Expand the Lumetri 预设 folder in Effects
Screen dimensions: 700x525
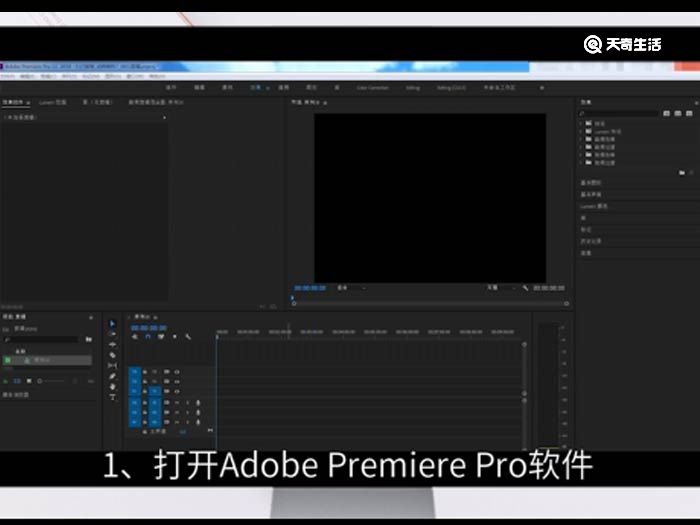click(x=580, y=131)
